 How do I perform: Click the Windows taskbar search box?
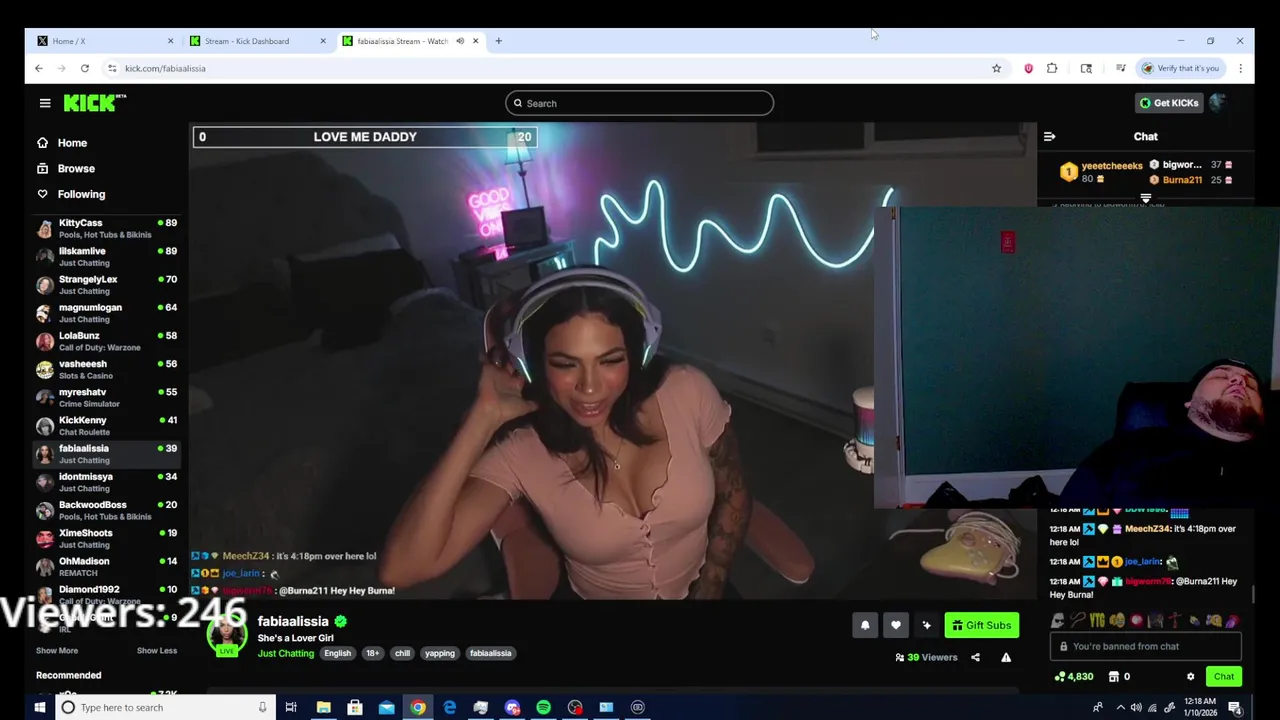(164, 707)
